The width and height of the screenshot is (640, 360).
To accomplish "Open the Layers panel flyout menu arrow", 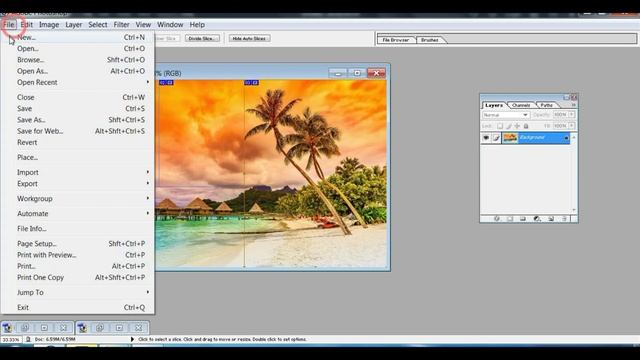I will click(x=573, y=105).
